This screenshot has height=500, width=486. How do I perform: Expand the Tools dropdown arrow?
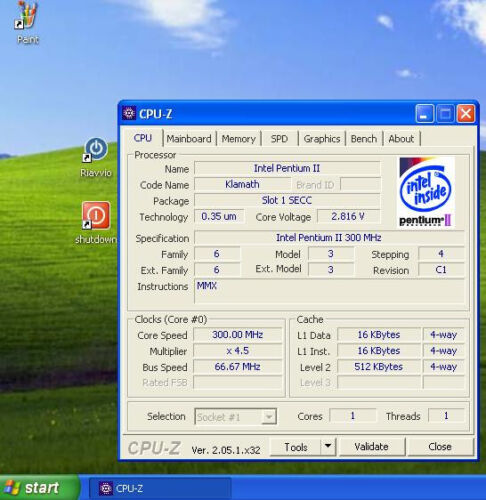point(328,447)
